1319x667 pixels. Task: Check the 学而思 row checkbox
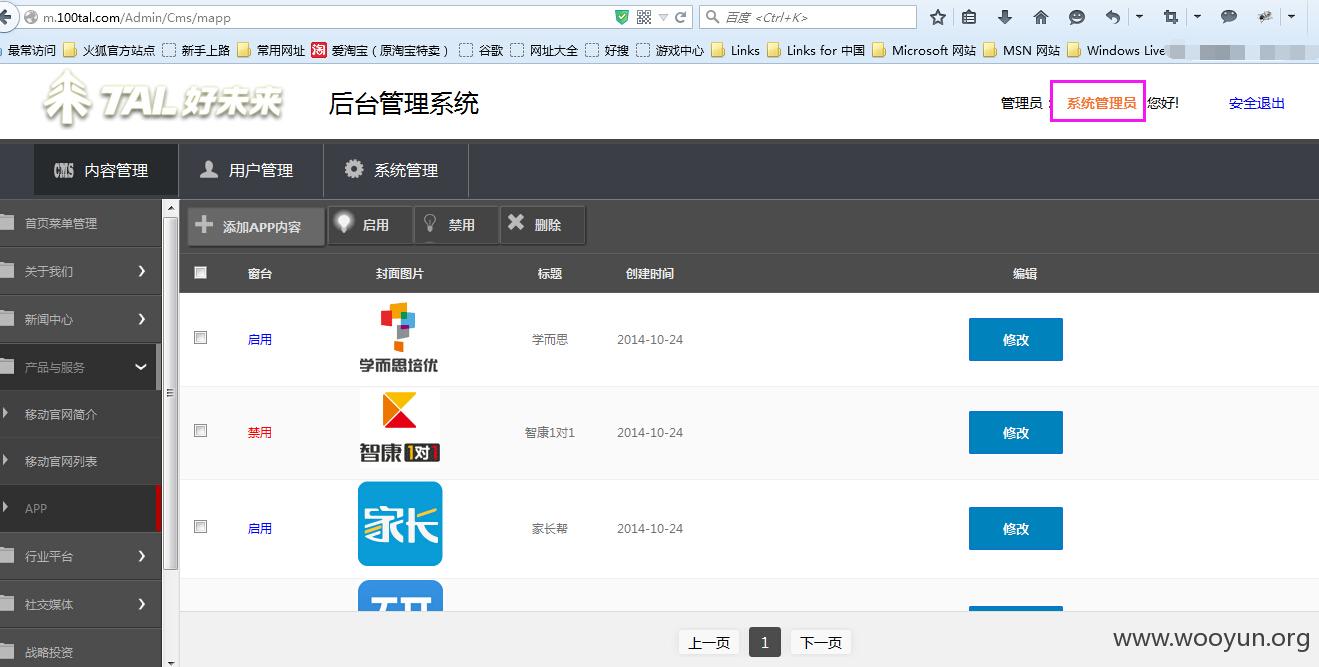[x=200, y=338]
